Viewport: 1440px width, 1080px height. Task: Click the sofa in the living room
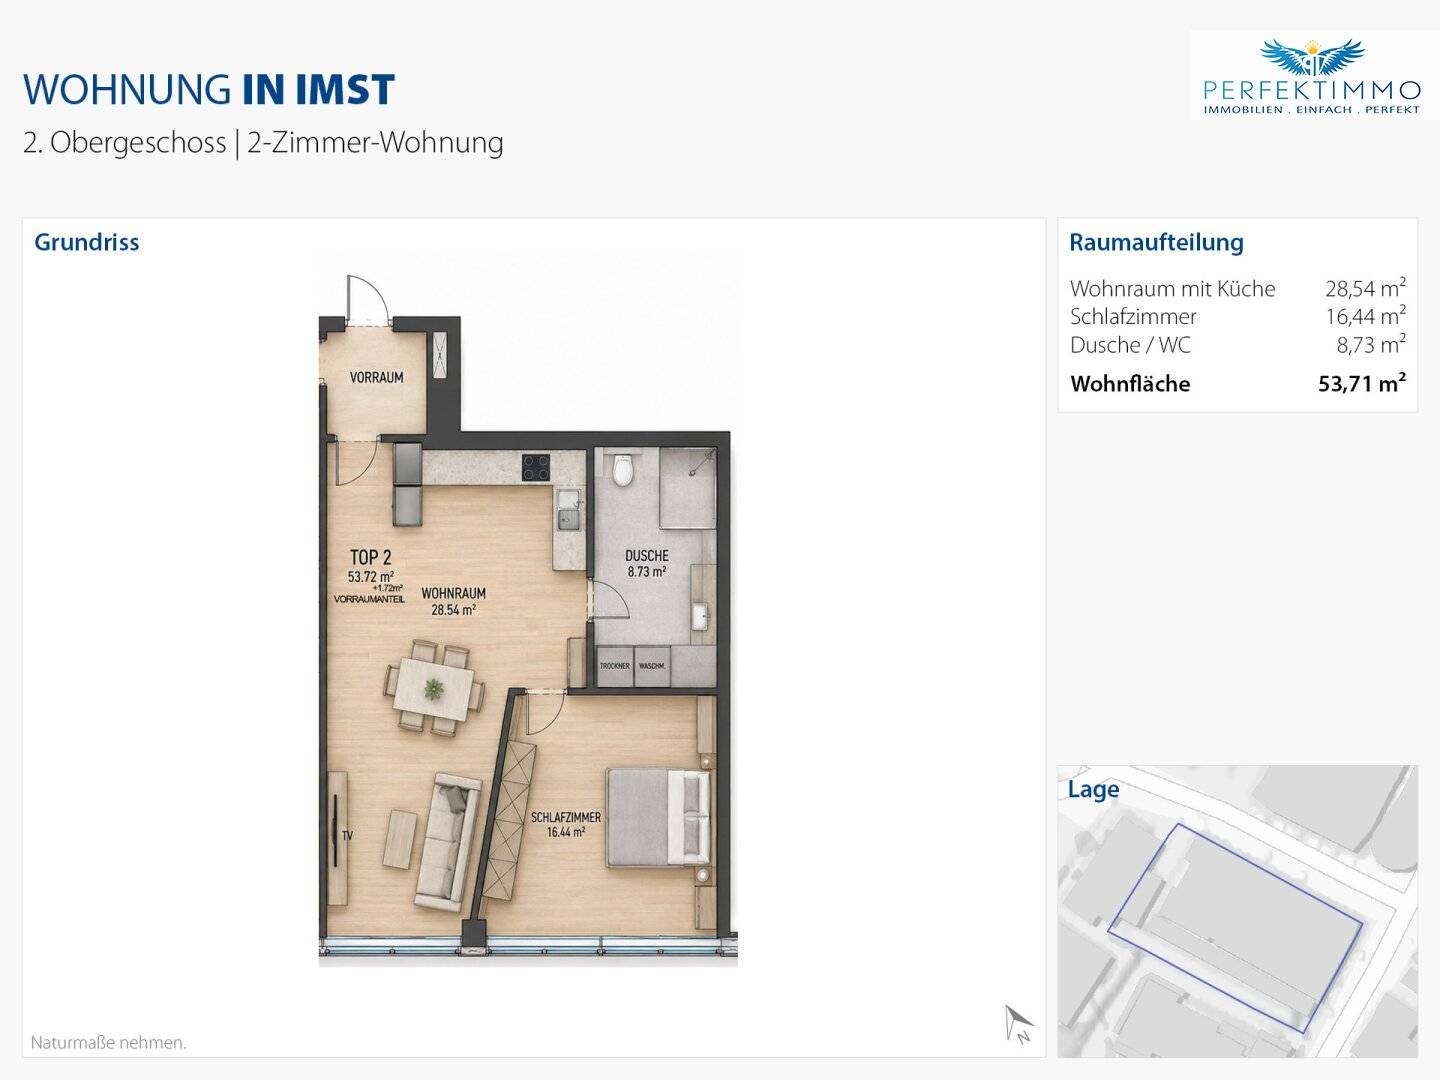[449, 841]
